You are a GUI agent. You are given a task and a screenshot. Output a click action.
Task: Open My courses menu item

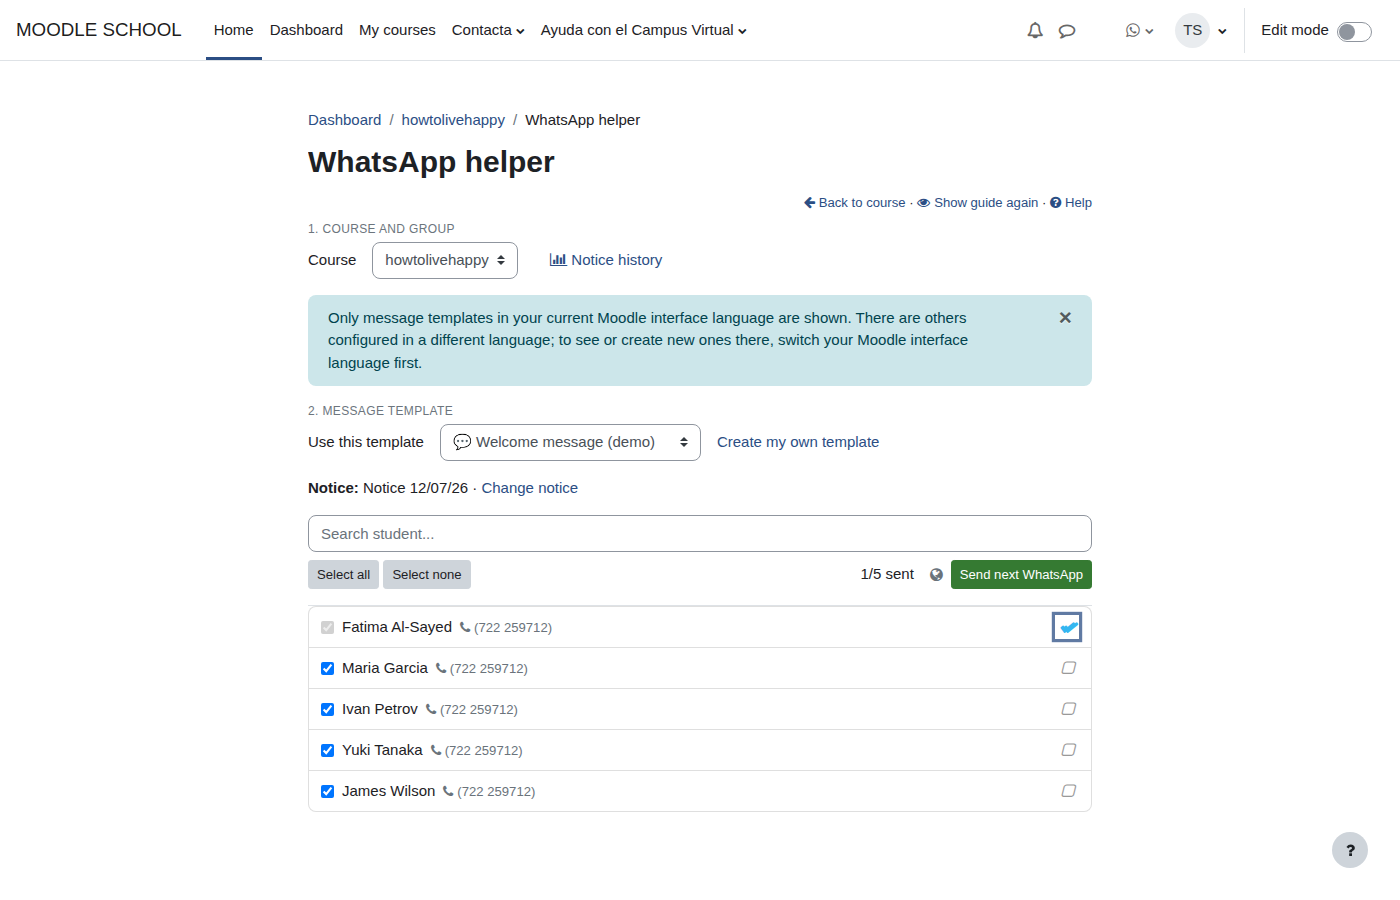(397, 30)
